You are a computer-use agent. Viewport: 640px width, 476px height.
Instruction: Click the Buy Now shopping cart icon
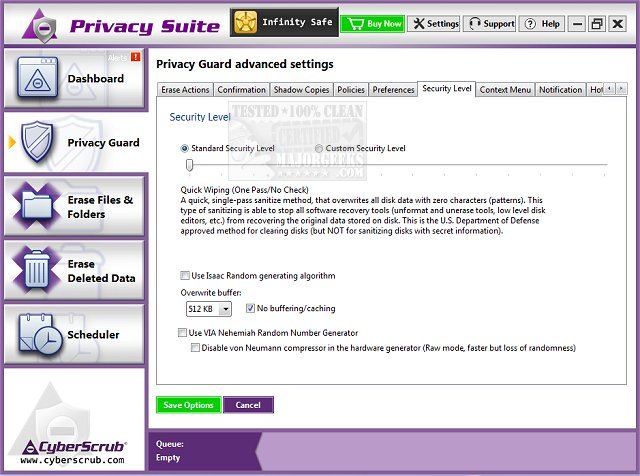[x=355, y=24]
